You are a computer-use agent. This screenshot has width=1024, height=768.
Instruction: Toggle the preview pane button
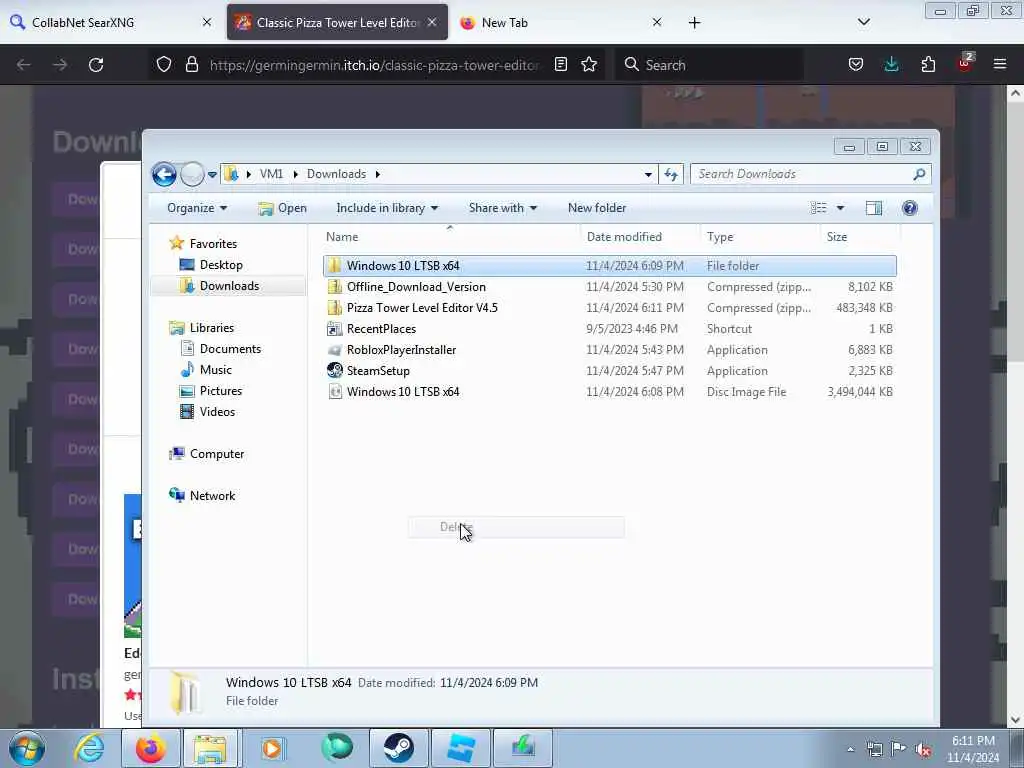(874, 208)
